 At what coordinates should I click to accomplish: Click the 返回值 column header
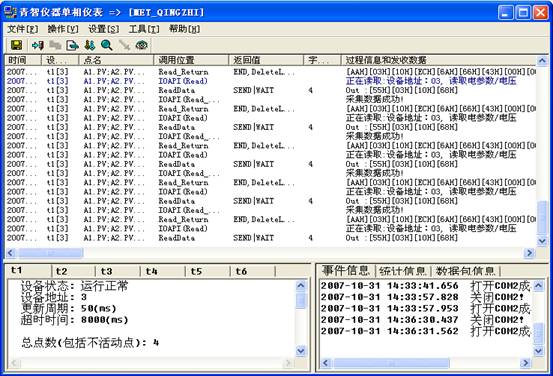coord(266,60)
